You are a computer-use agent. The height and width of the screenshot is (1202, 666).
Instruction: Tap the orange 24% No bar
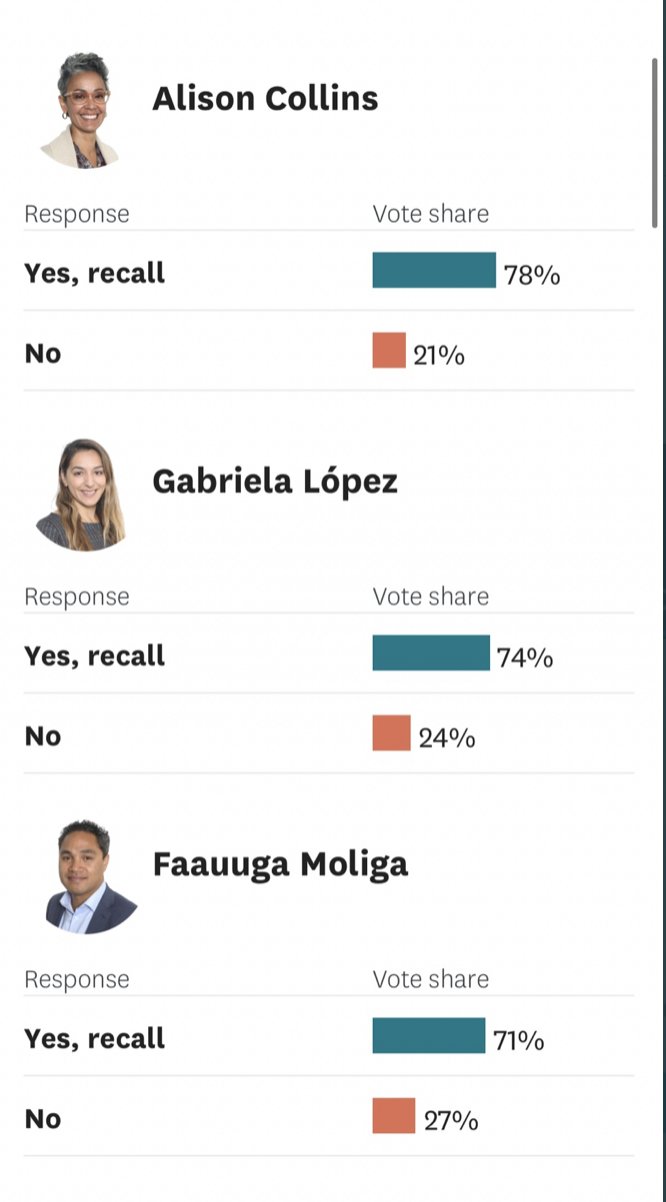click(391, 733)
